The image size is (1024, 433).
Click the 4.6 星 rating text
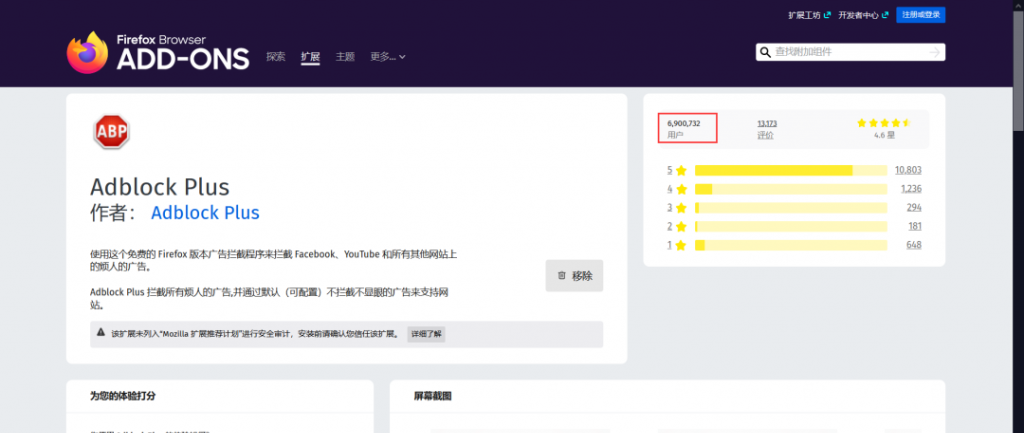[884, 136]
